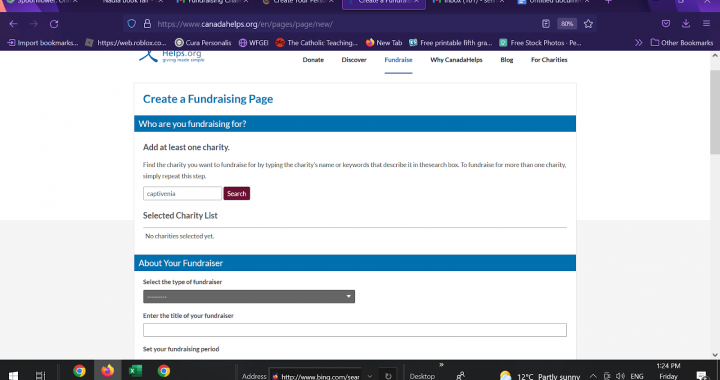Screen dimensions: 720x380
Task: Click the CanadaHelps logo
Action: (x=172, y=57)
